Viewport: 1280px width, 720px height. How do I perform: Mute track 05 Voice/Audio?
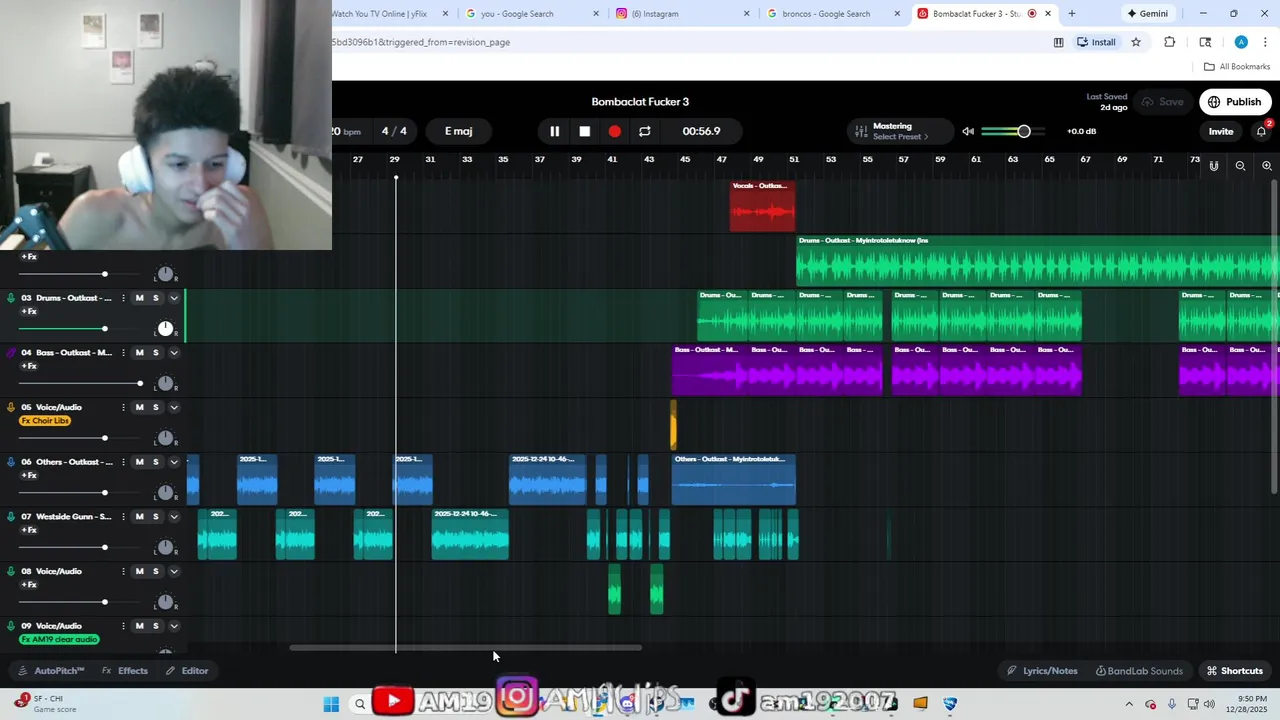click(139, 407)
